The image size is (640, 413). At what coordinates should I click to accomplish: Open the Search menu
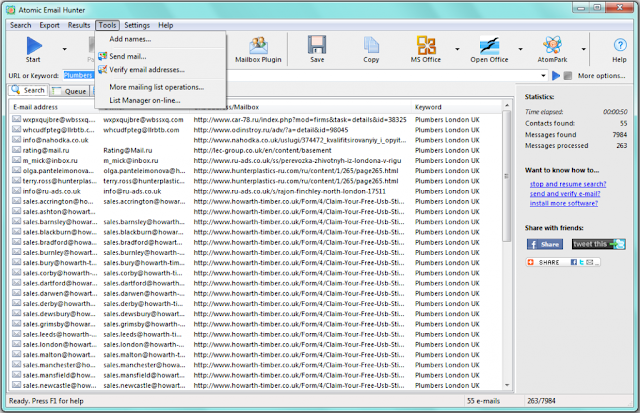pos(20,25)
